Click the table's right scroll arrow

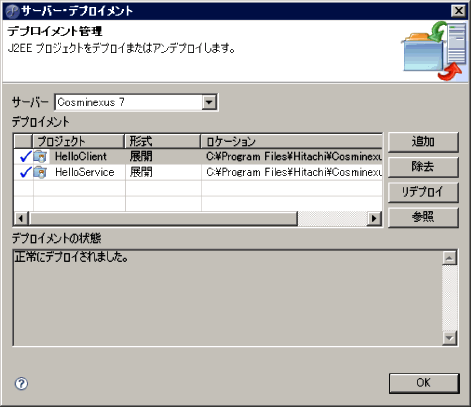[x=374, y=219]
